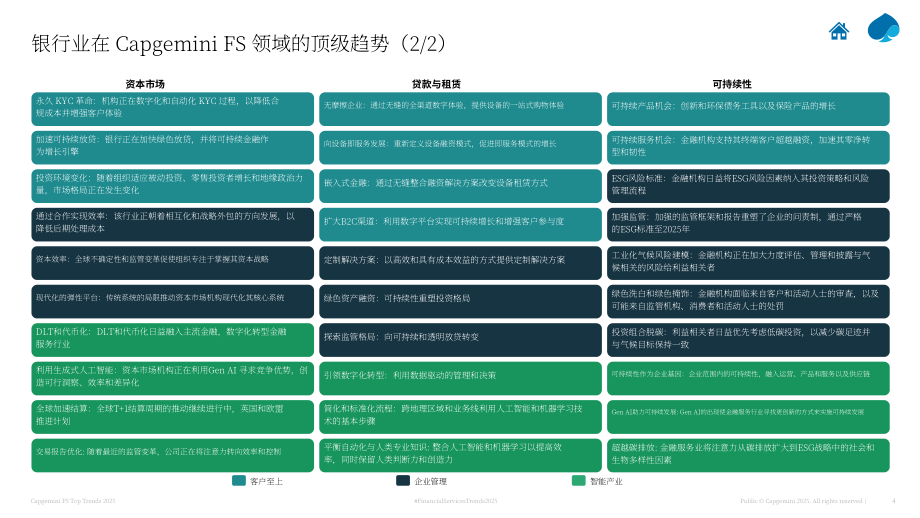The image size is (920, 518).
Task: Click the 加速可持续放贷 card
Action: pos(172,147)
